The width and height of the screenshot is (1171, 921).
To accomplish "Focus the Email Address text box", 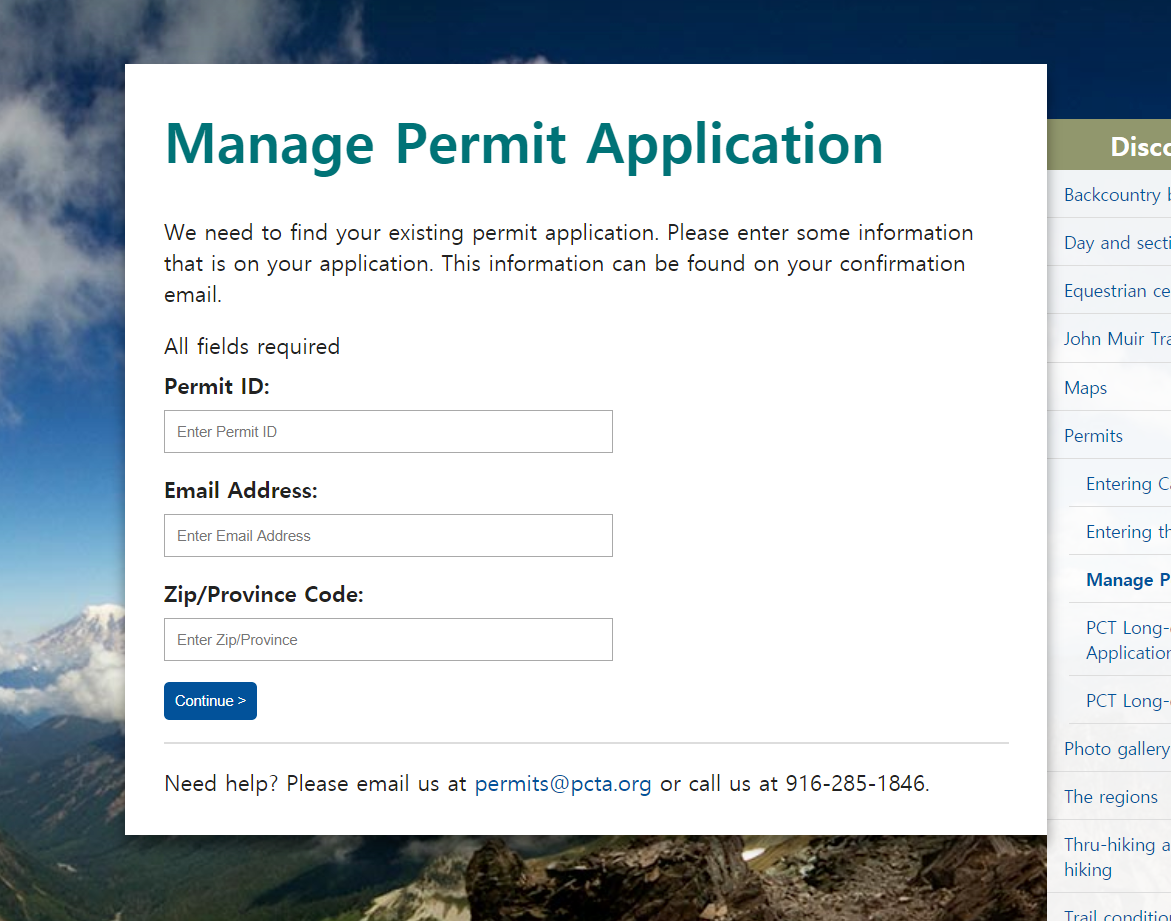I will click(x=388, y=535).
